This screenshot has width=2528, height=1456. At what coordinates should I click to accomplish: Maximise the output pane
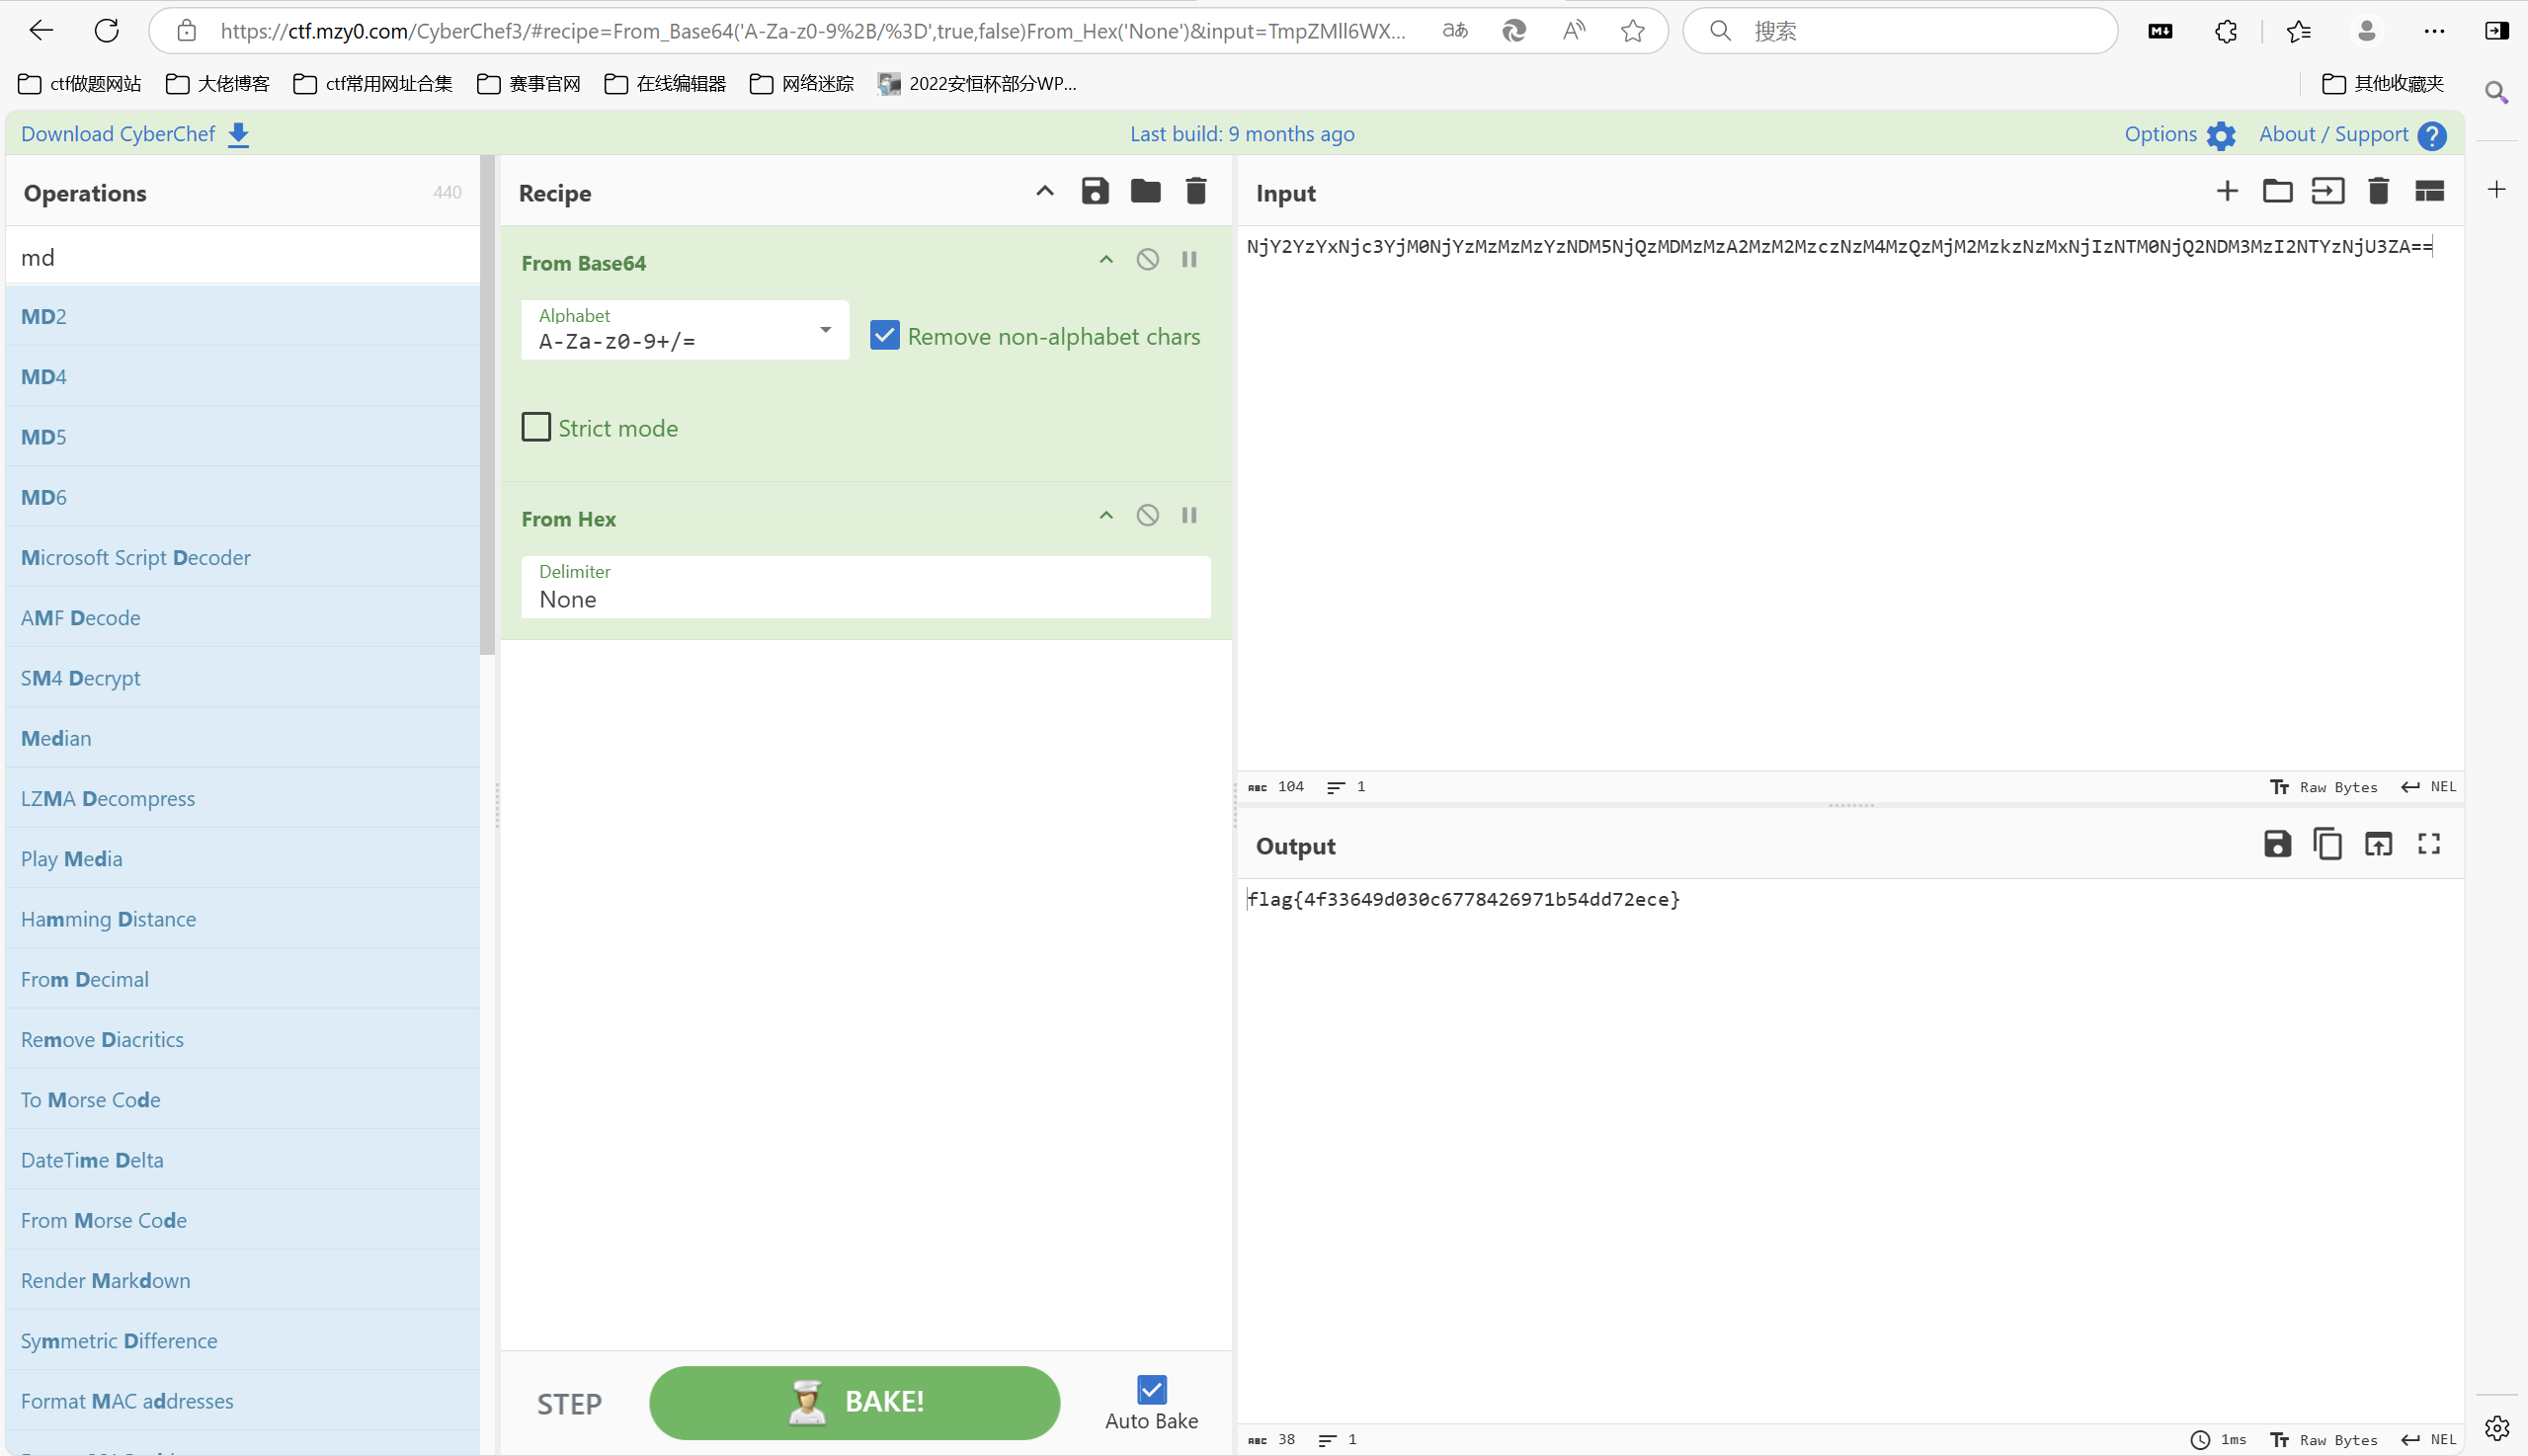2429,844
